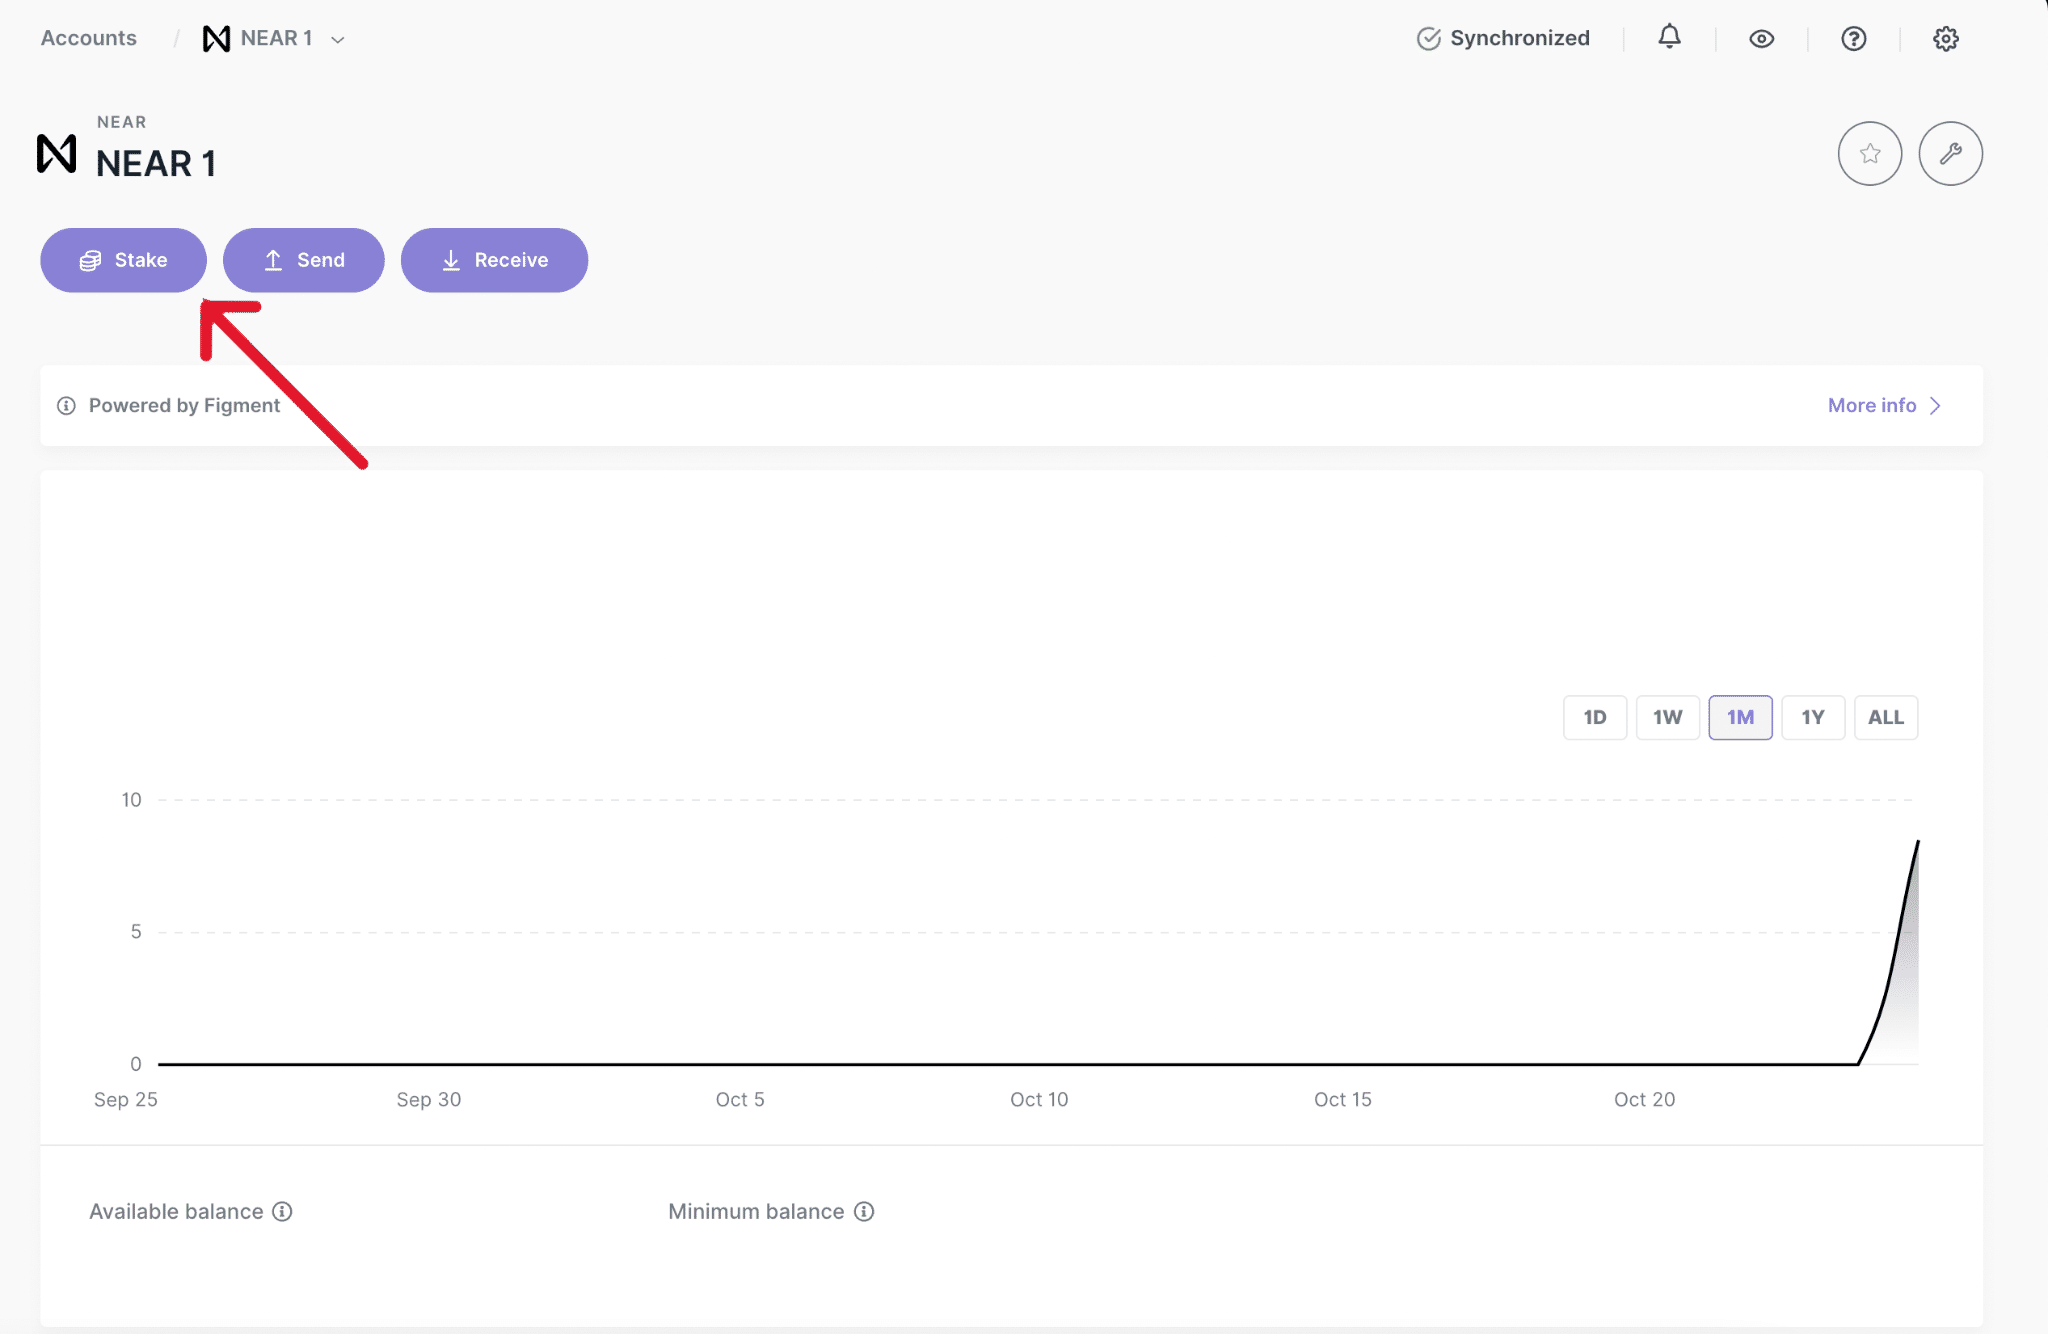Image resolution: width=2048 pixels, height=1334 pixels.
Task: Go to Accounts breadcrumb
Action: tap(88, 38)
